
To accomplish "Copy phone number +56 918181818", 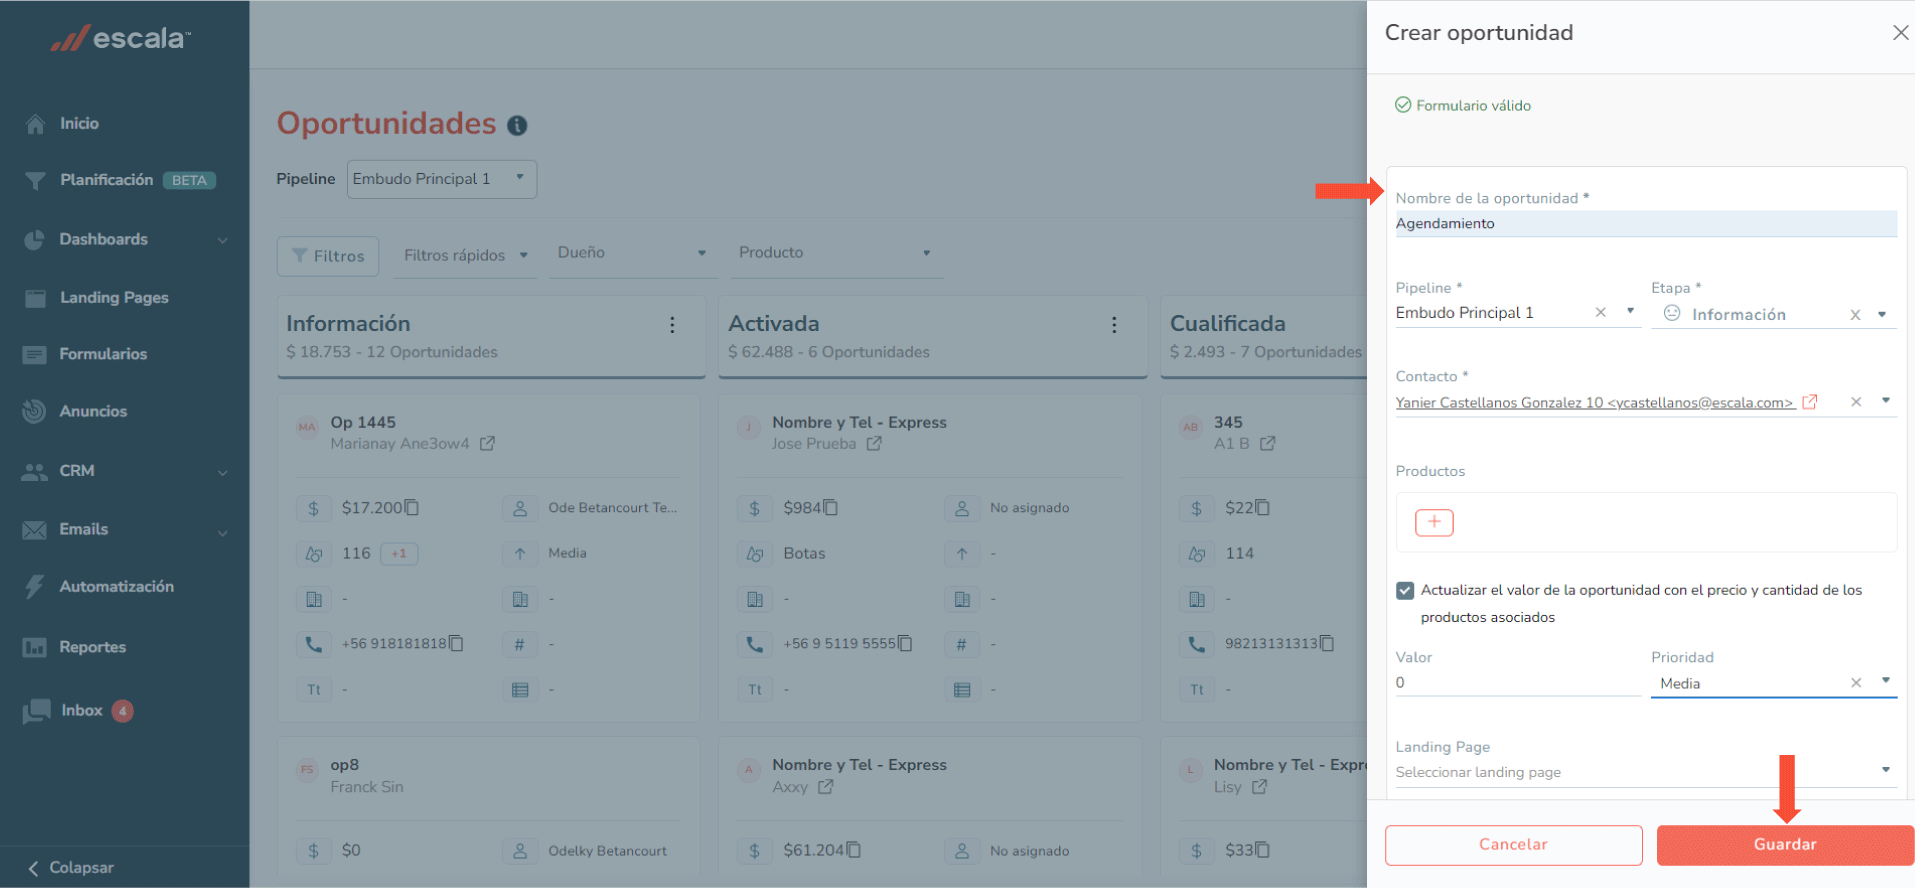I will click(x=456, y=643).
